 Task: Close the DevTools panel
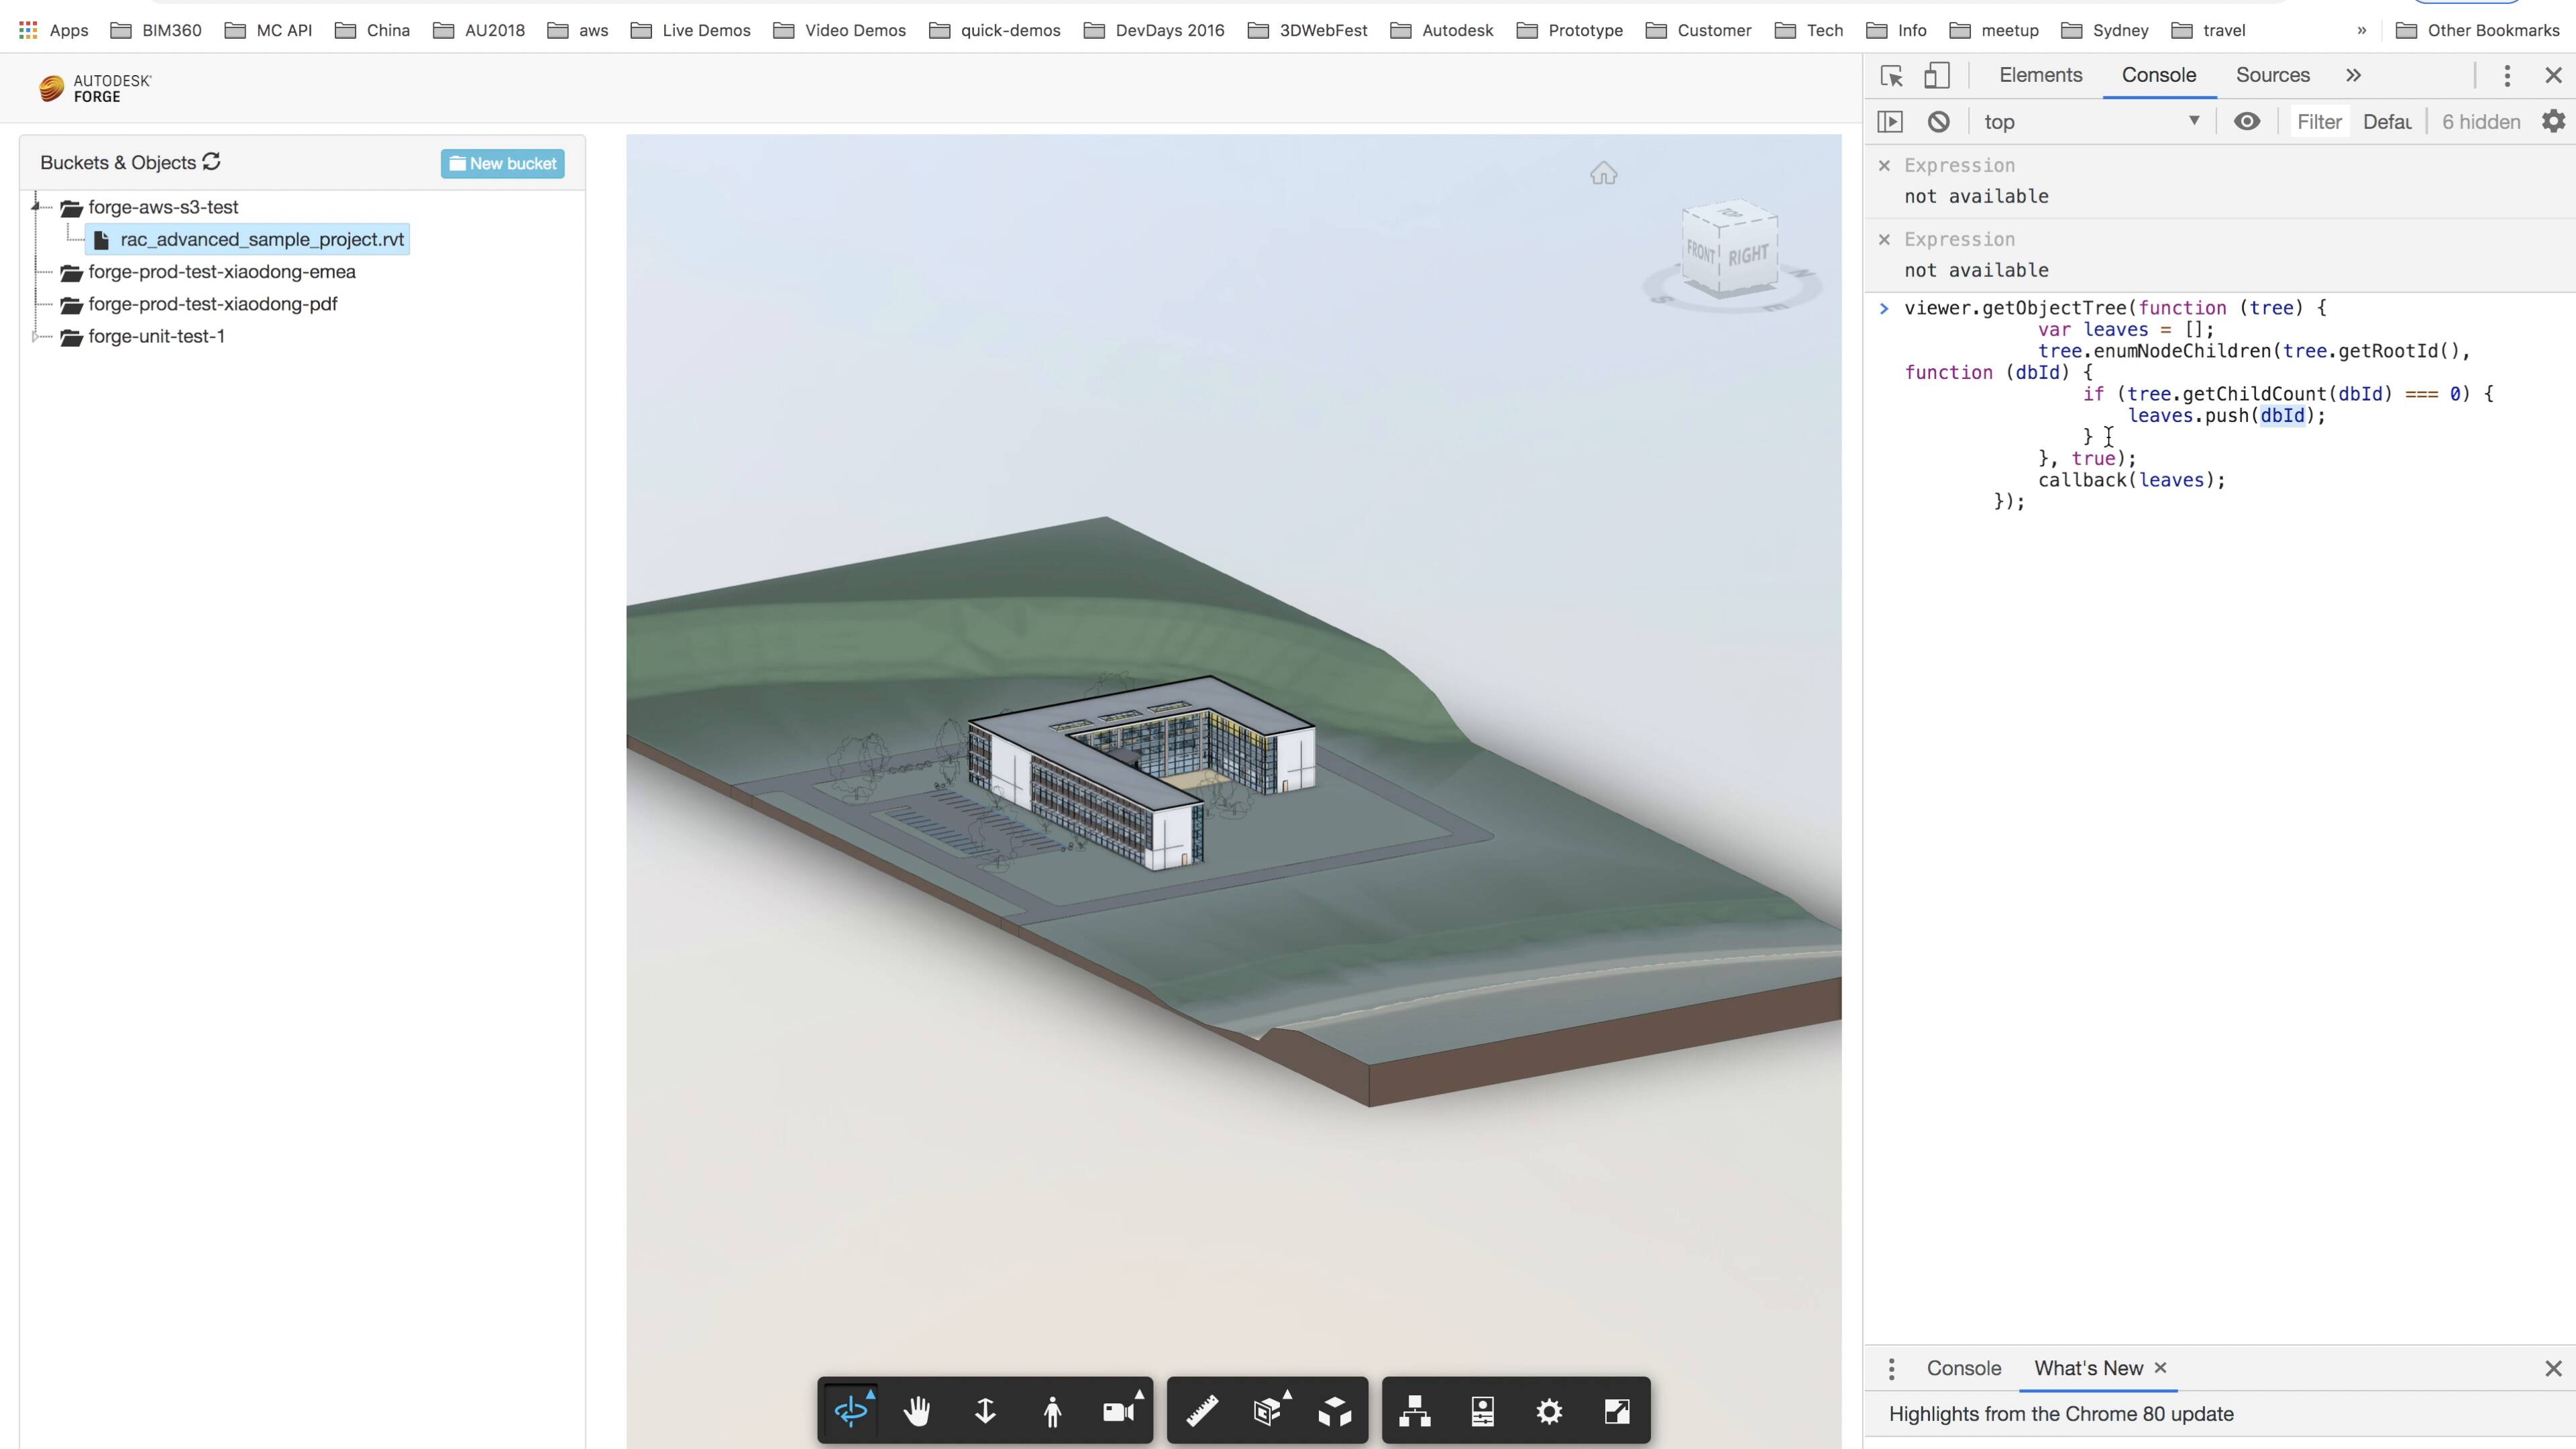pos(2553,76)
